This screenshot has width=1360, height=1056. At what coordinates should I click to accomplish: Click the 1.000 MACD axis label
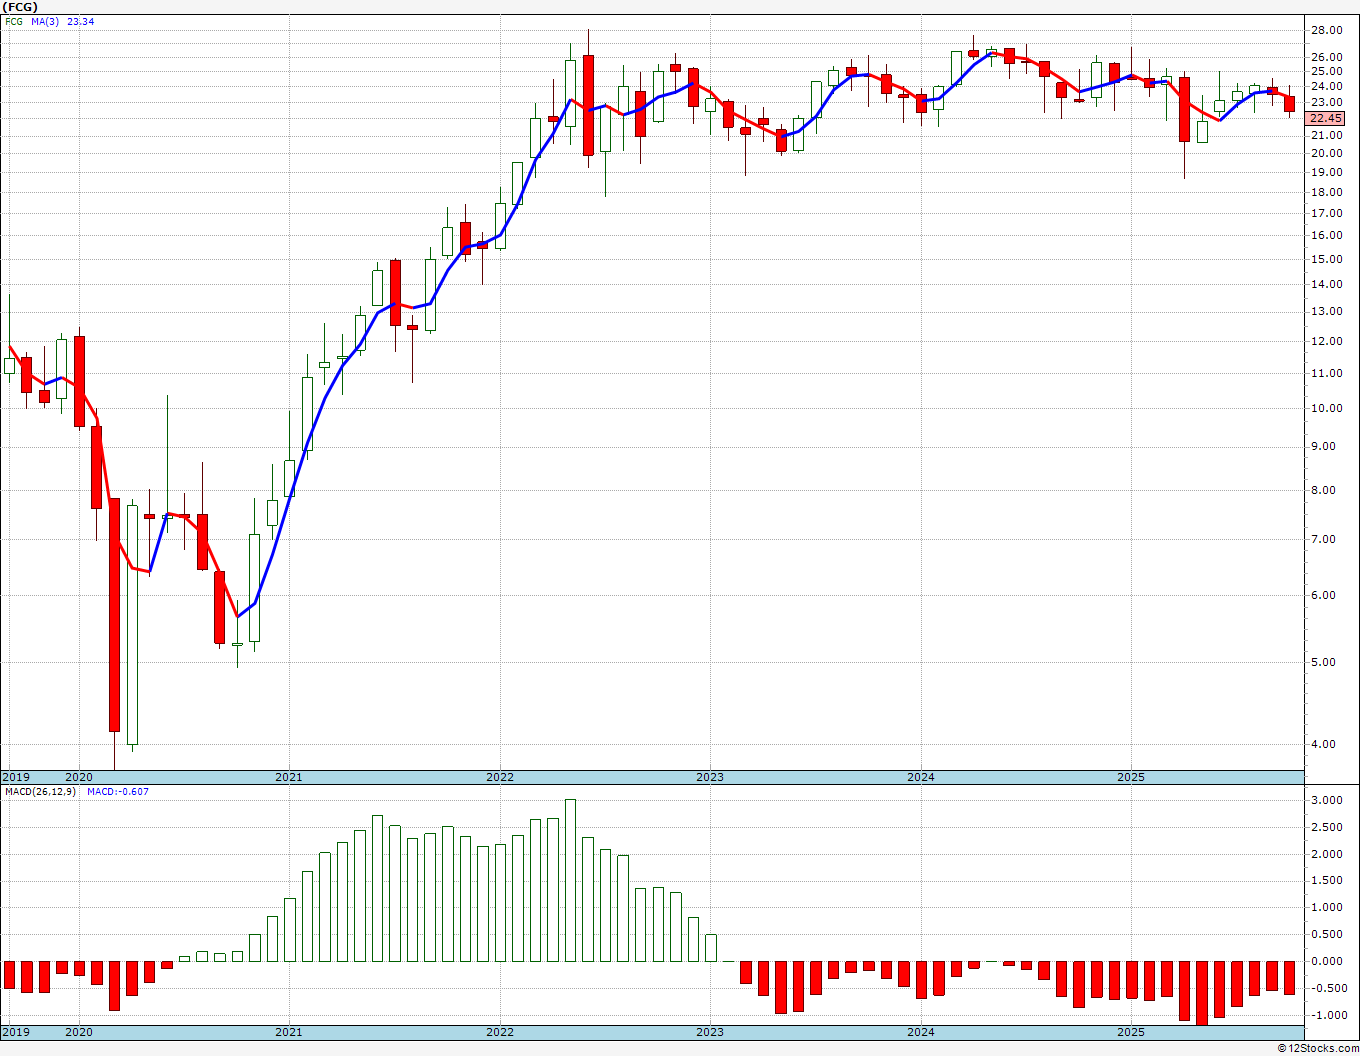[1325, 908]
